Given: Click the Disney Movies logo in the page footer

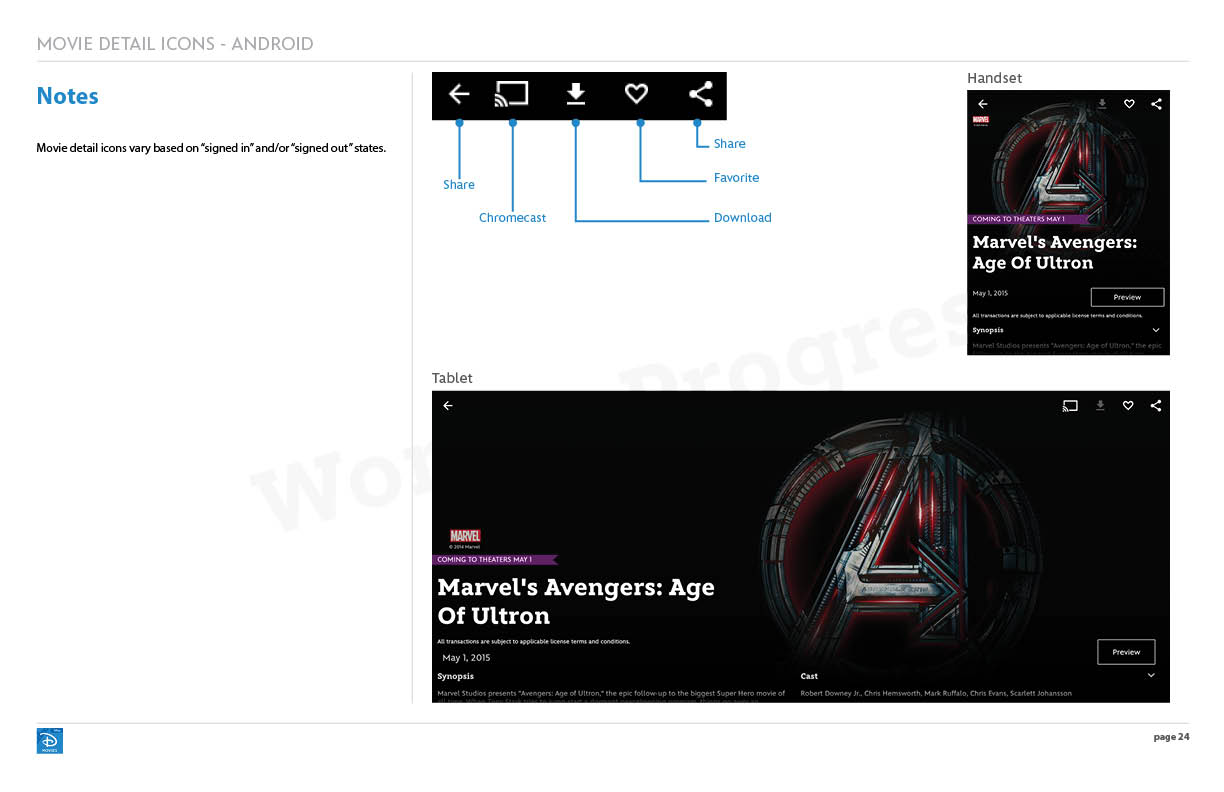Looking at the screenshot, I should (50, 741).
